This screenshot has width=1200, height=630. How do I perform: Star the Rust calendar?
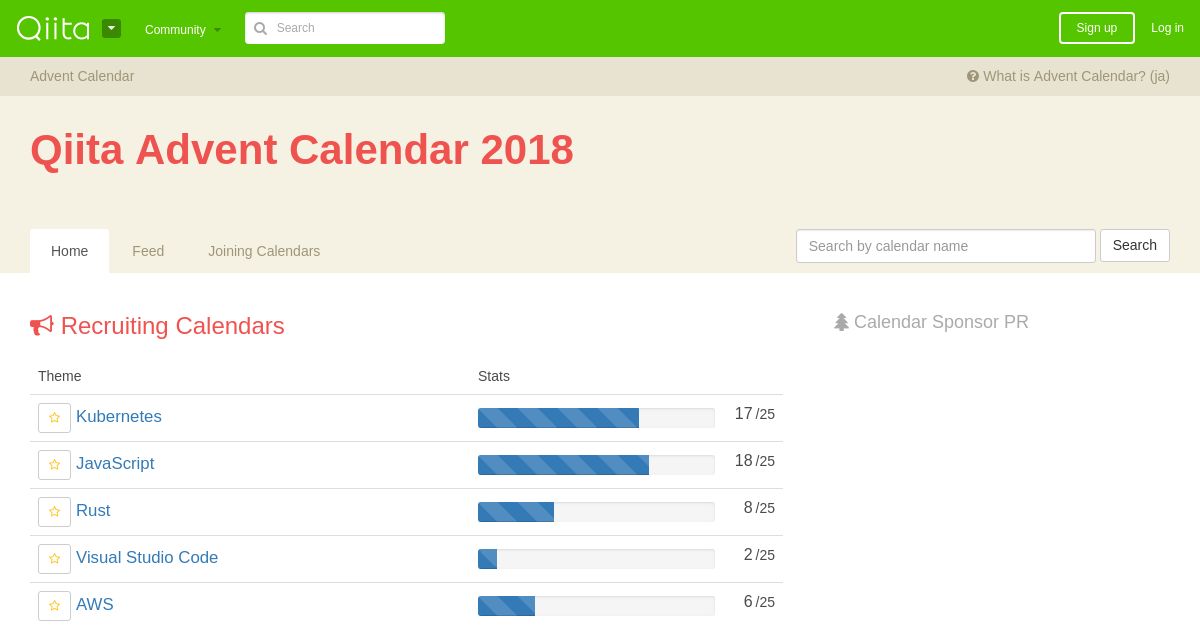(x=54, y=512)
